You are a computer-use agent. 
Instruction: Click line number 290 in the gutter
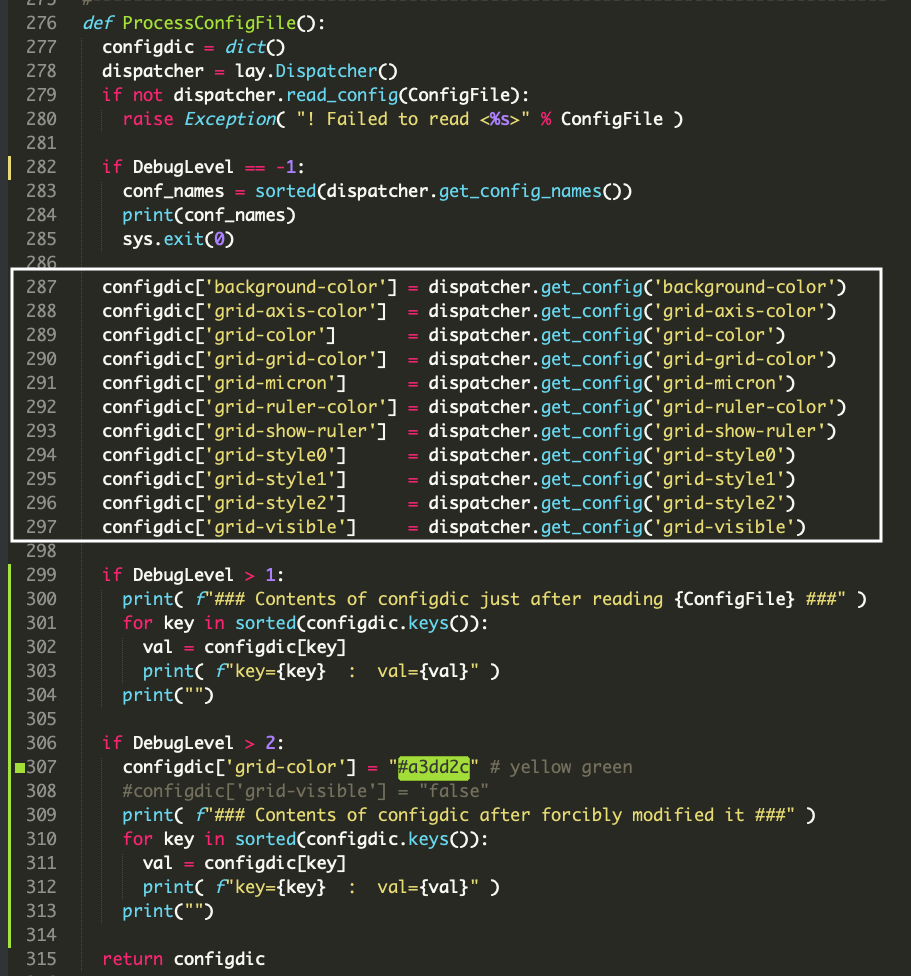[41, 359]
